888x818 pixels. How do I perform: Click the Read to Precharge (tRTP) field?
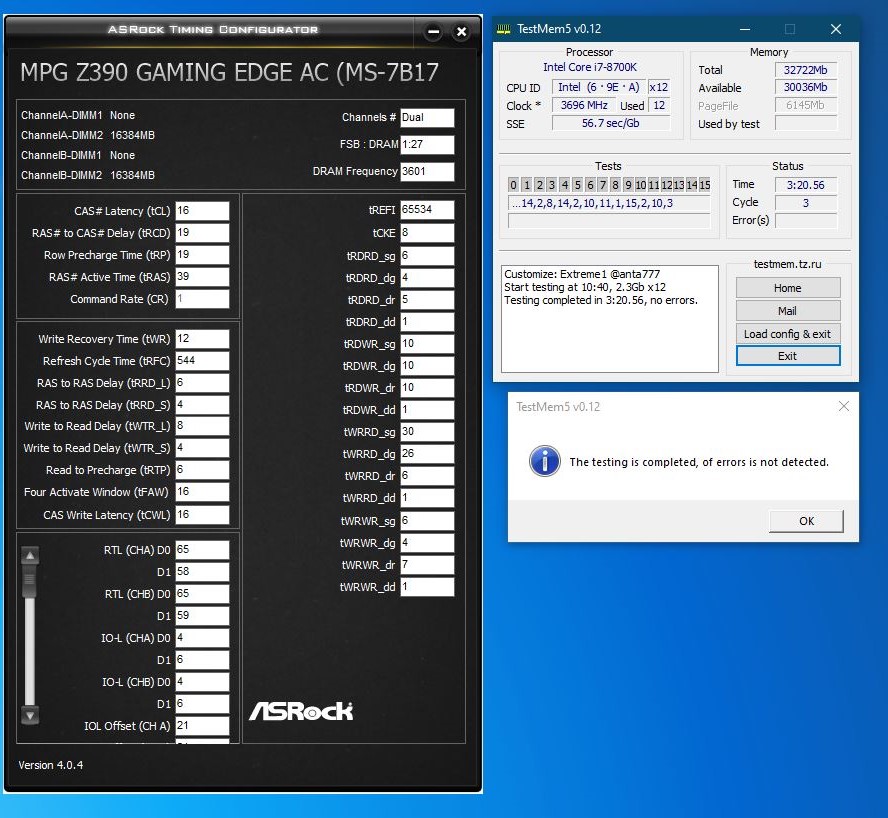pyautogui.click(x=202, y=470)
